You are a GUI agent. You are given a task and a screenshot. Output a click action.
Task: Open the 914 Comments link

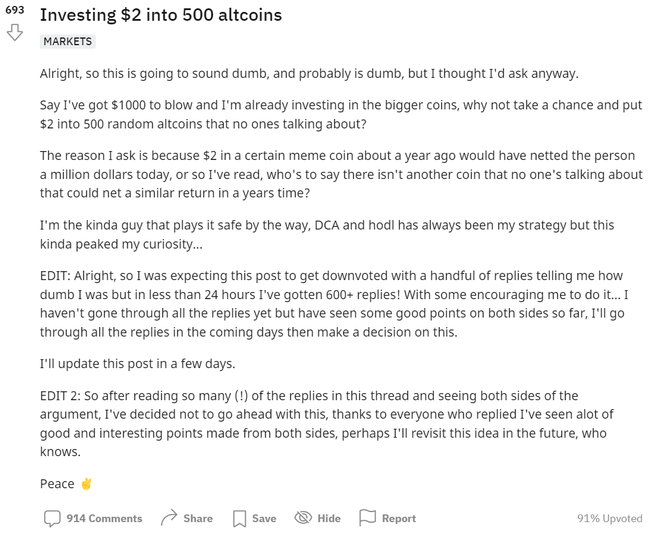coord(104,518)
